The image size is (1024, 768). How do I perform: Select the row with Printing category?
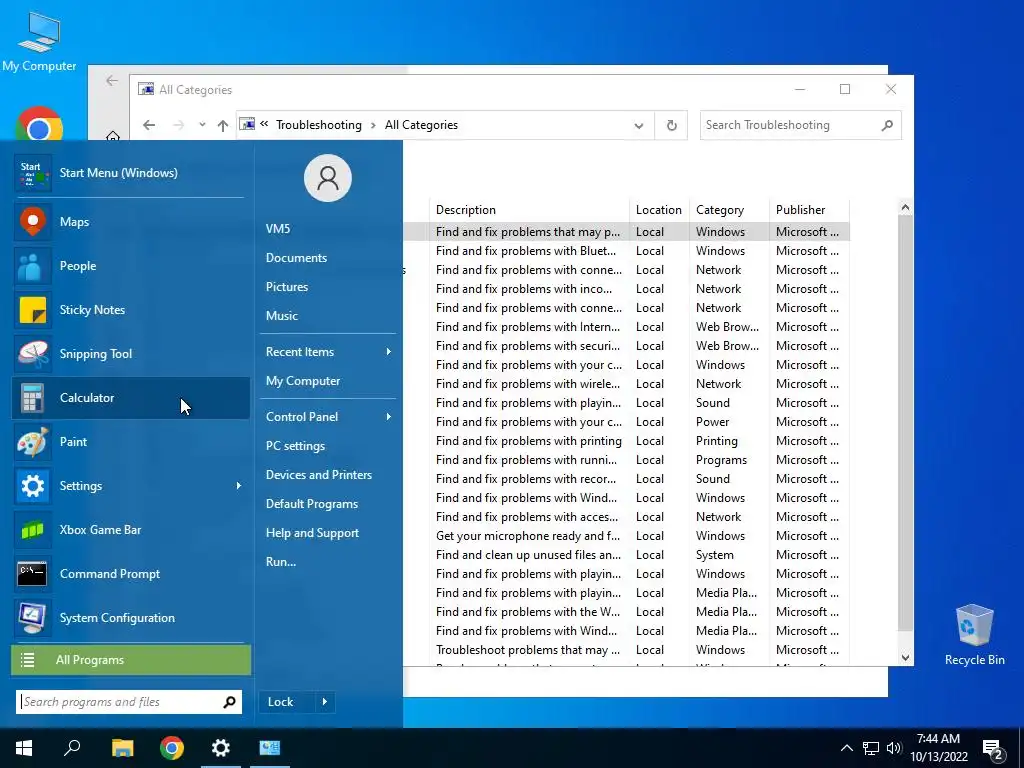pos(626,441)
